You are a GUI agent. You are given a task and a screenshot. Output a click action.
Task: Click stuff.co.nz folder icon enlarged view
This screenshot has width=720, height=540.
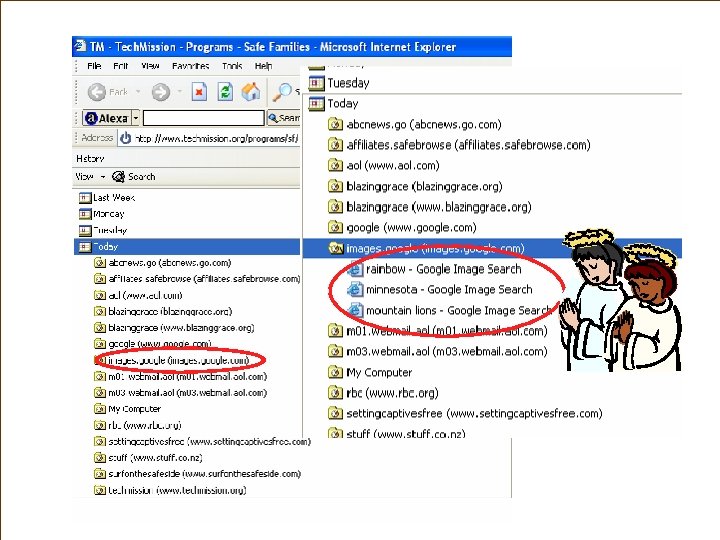coord(335,433)
